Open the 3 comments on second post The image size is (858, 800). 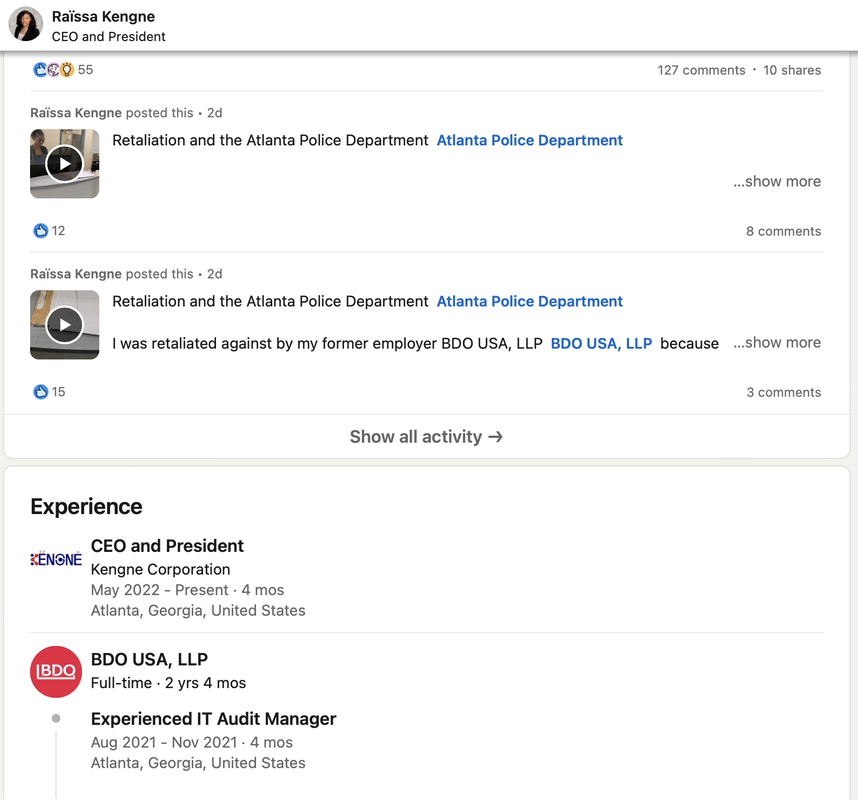pyautogui.click(x=784, y=392)
